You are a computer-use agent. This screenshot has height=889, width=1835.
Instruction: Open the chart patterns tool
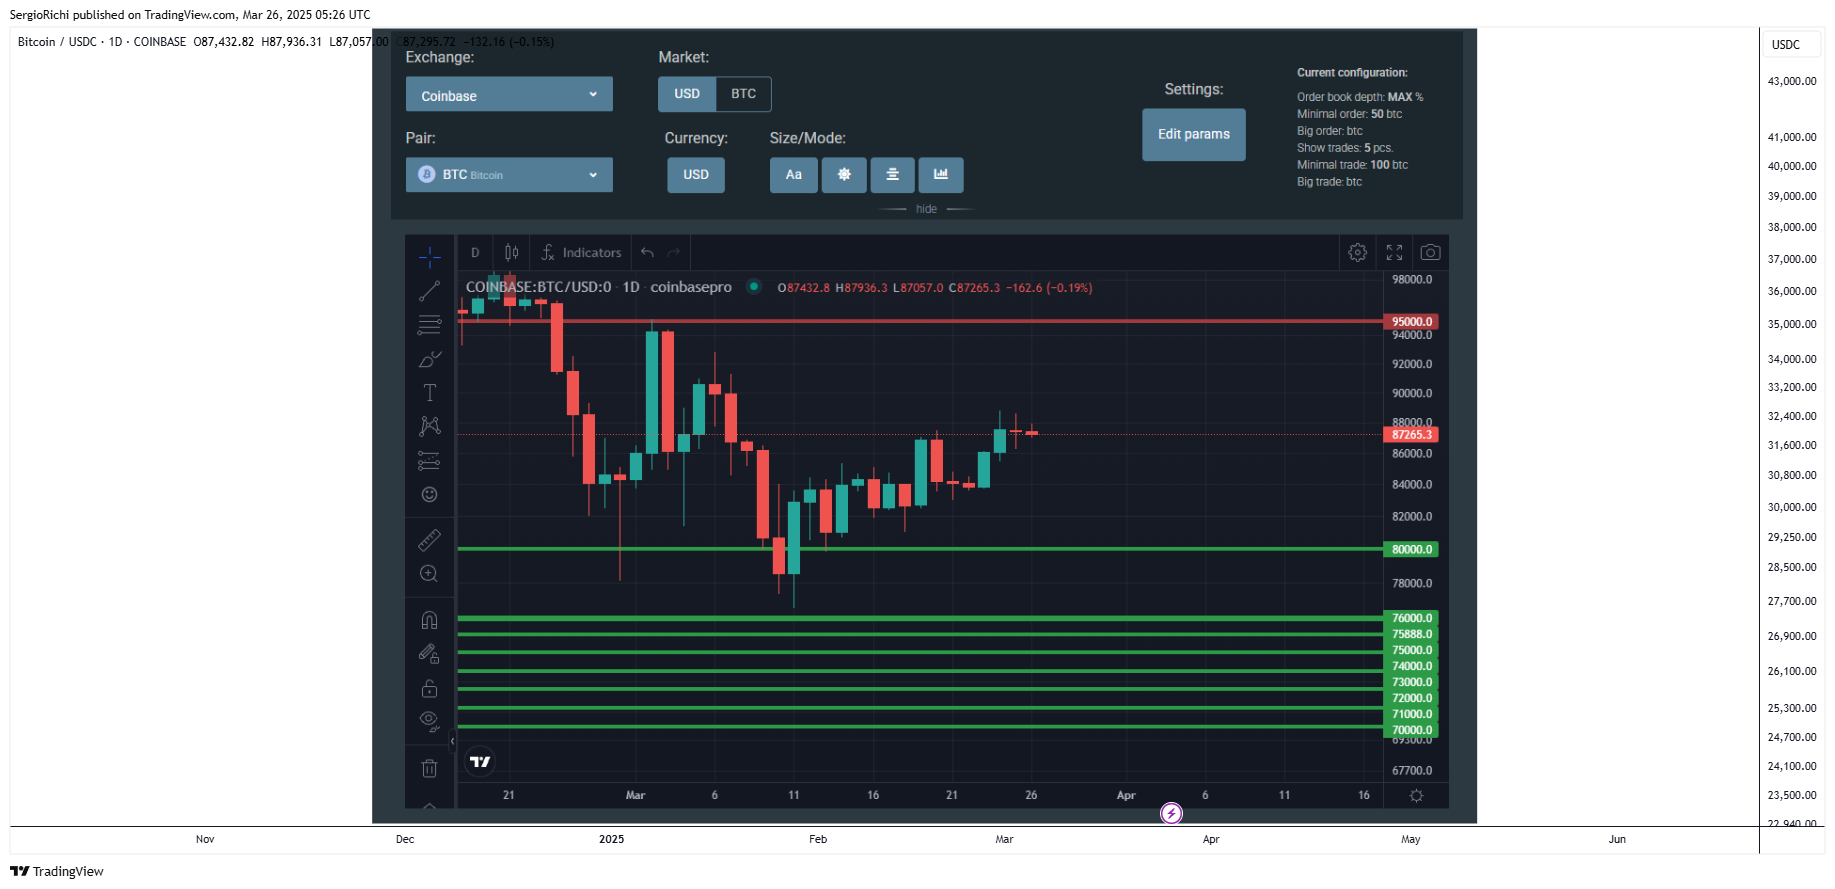[429, 426]
